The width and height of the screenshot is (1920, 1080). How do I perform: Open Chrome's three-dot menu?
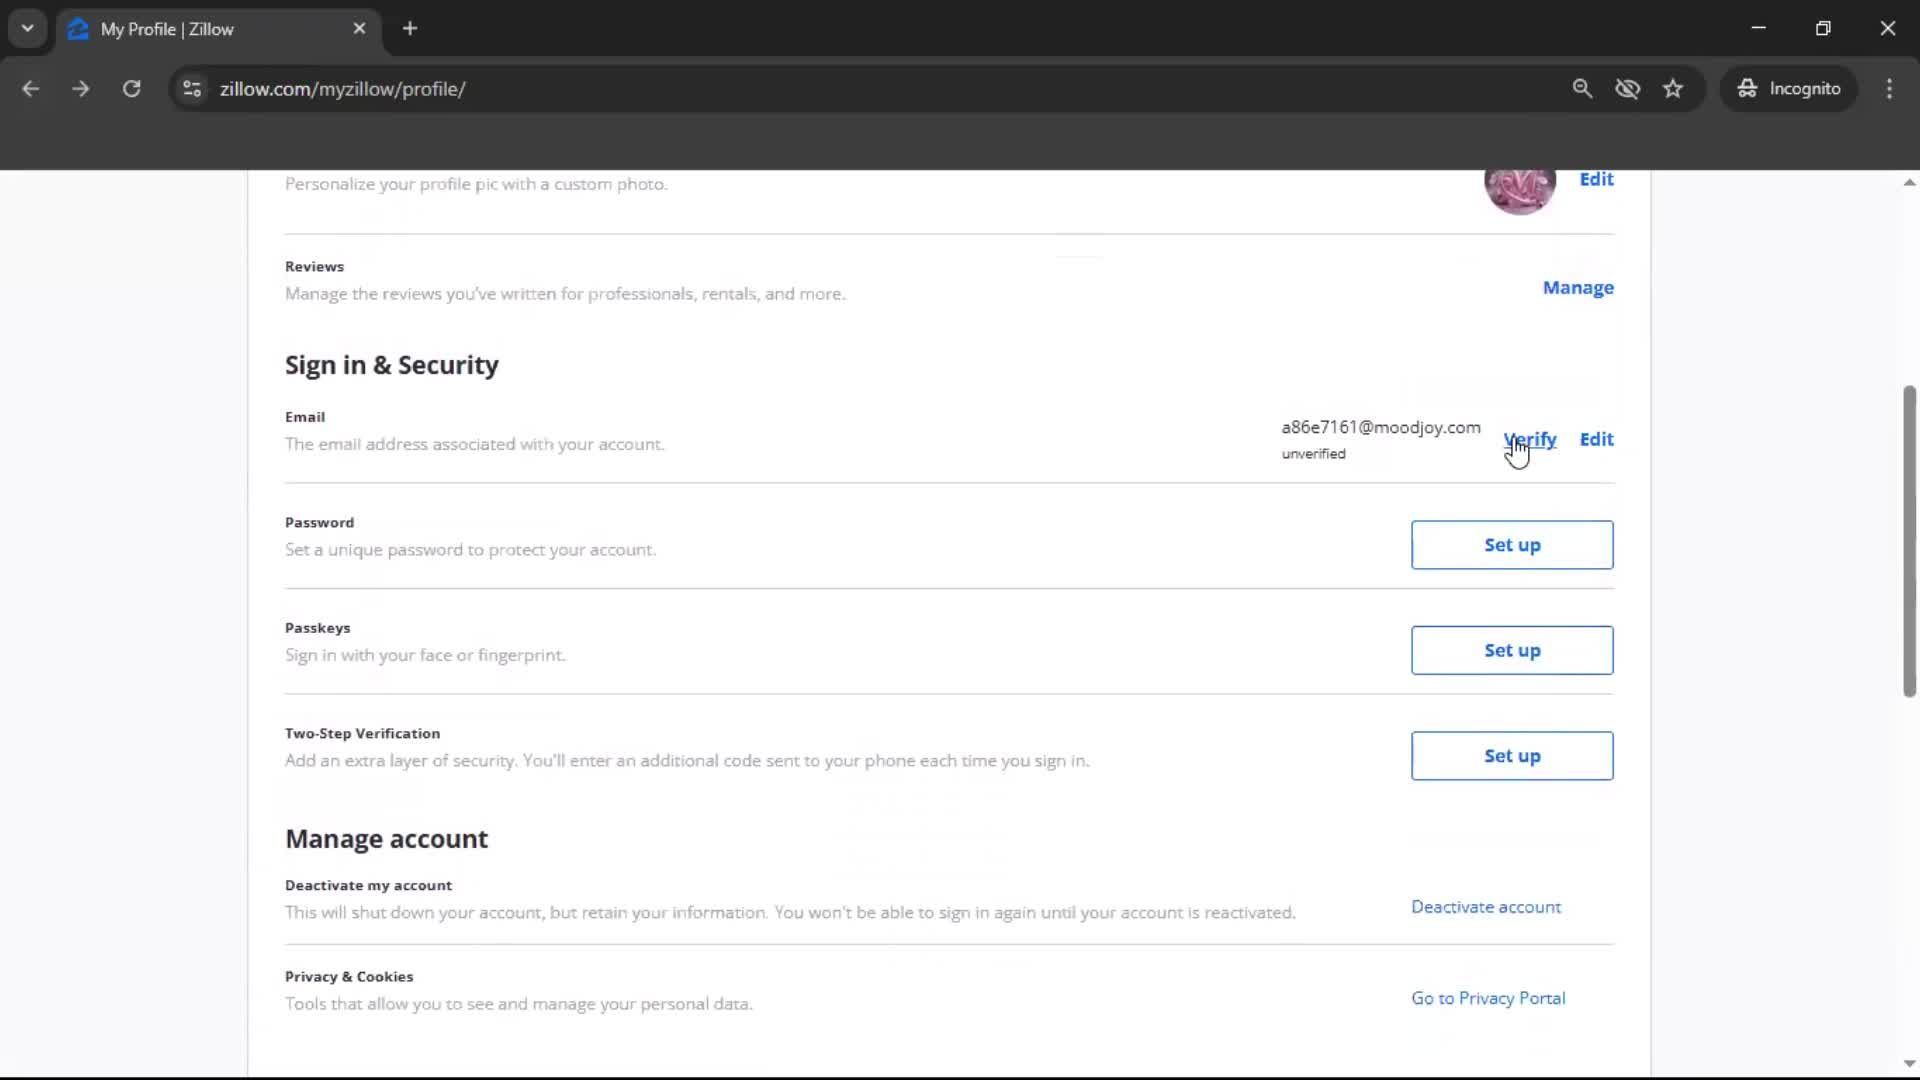pyautogui.click(x=1889, y=88)
